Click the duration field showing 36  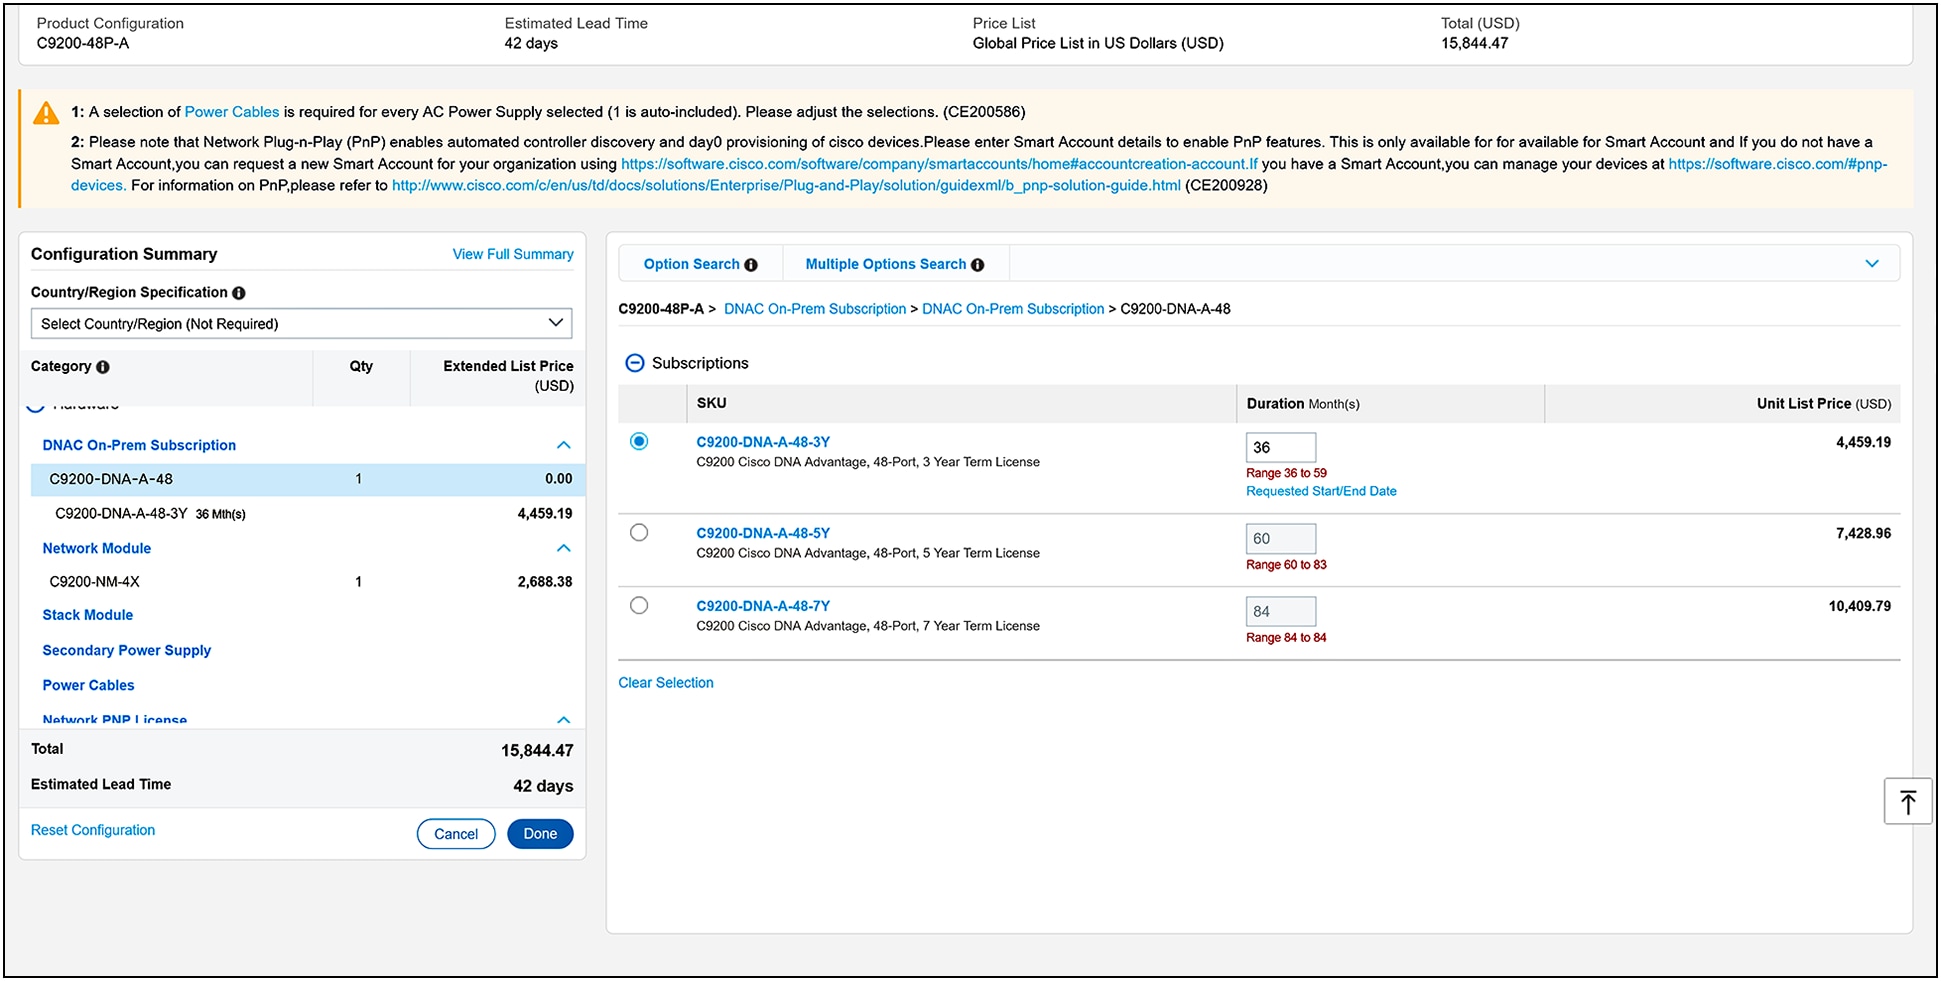pyautogui.click(x=1281, y=447)
